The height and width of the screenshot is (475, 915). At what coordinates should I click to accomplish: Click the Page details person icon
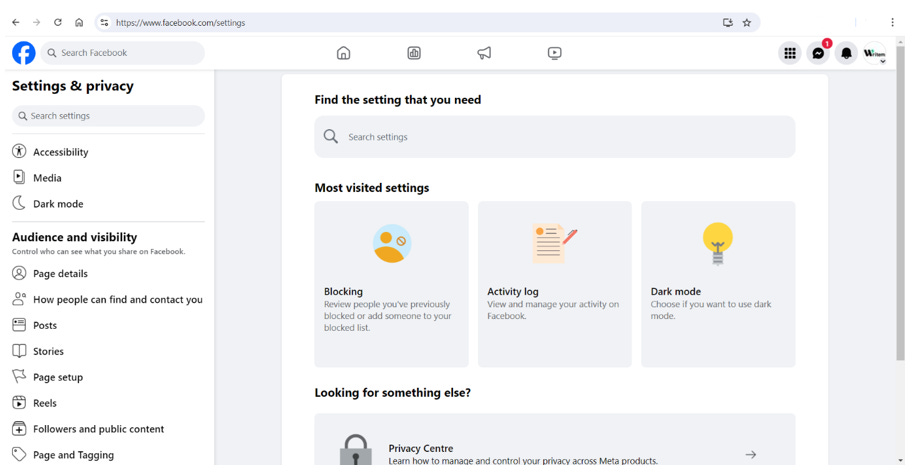tap(19, 273)
